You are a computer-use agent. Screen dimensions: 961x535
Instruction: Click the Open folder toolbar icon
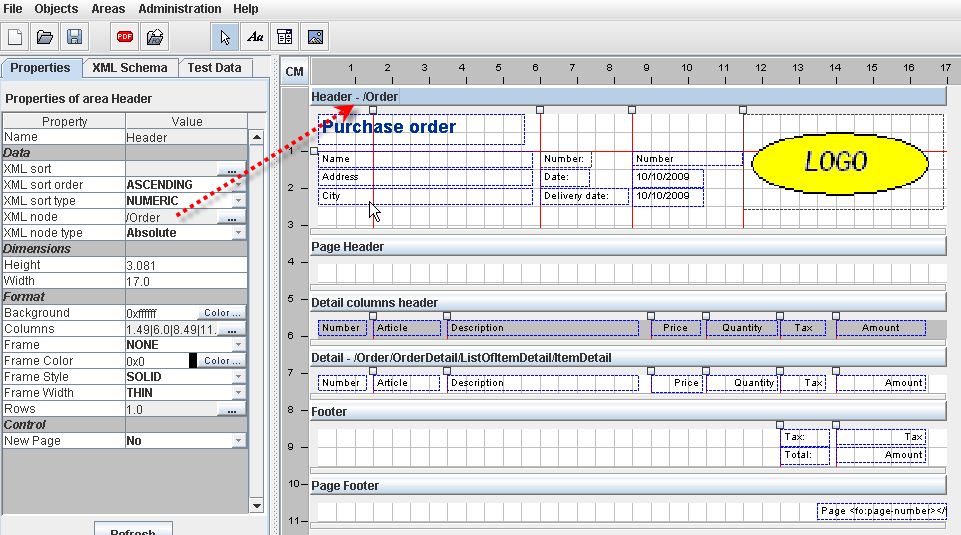pyautogui.click(x=45, y=37)
